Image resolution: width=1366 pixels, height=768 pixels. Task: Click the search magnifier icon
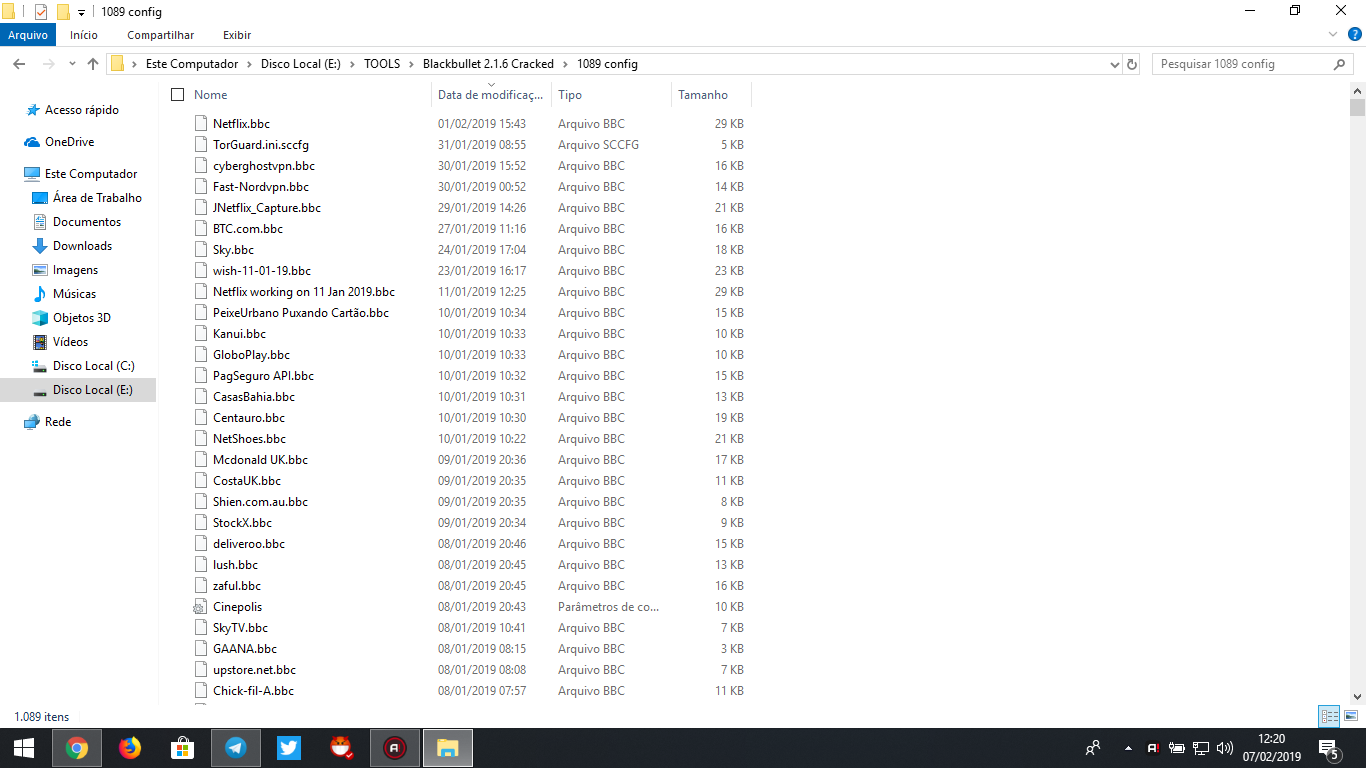pyautogui.click(x=1340, y=64)
